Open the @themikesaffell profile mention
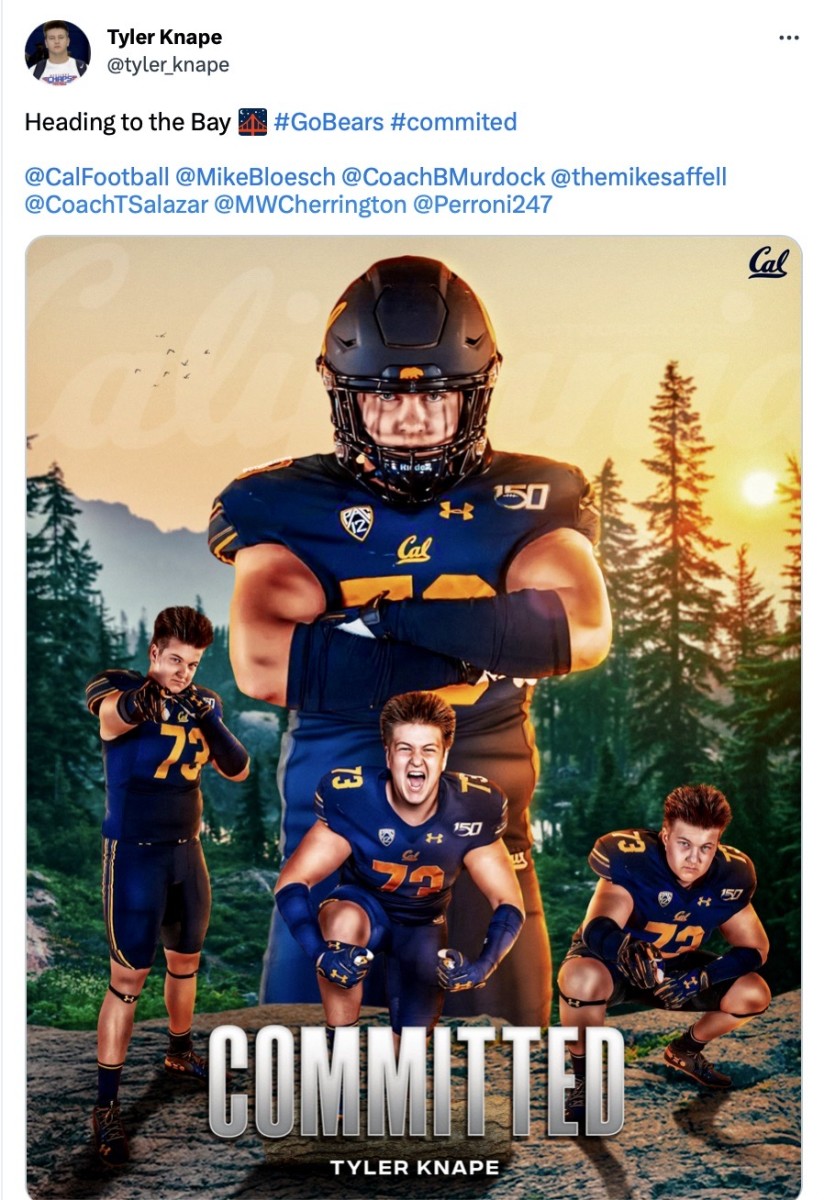Viewport: 824px width, 1200px height. [x=638, y=177]
